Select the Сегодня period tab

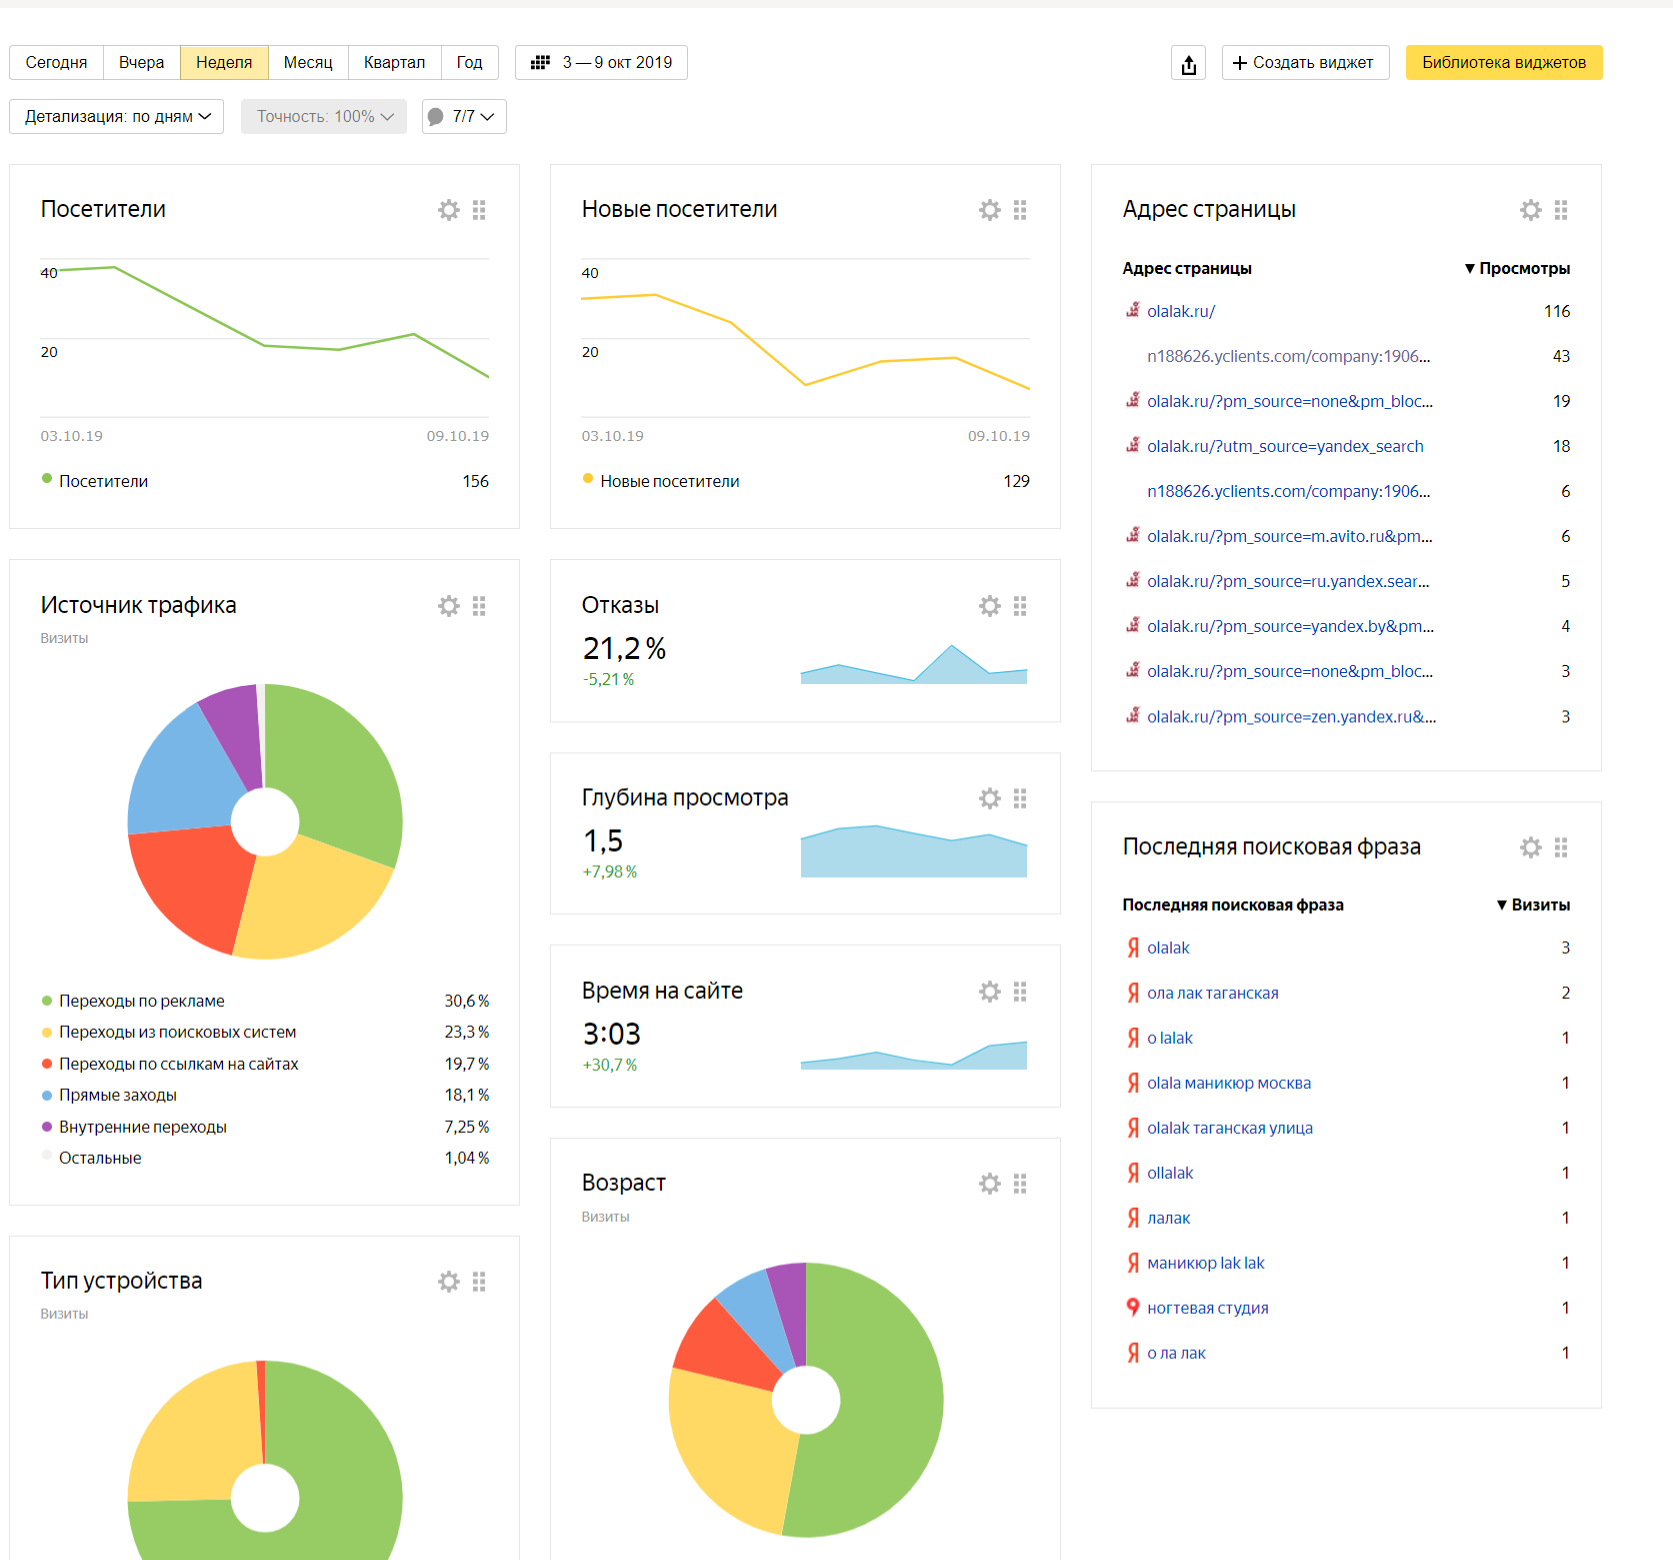coord(57,62)
